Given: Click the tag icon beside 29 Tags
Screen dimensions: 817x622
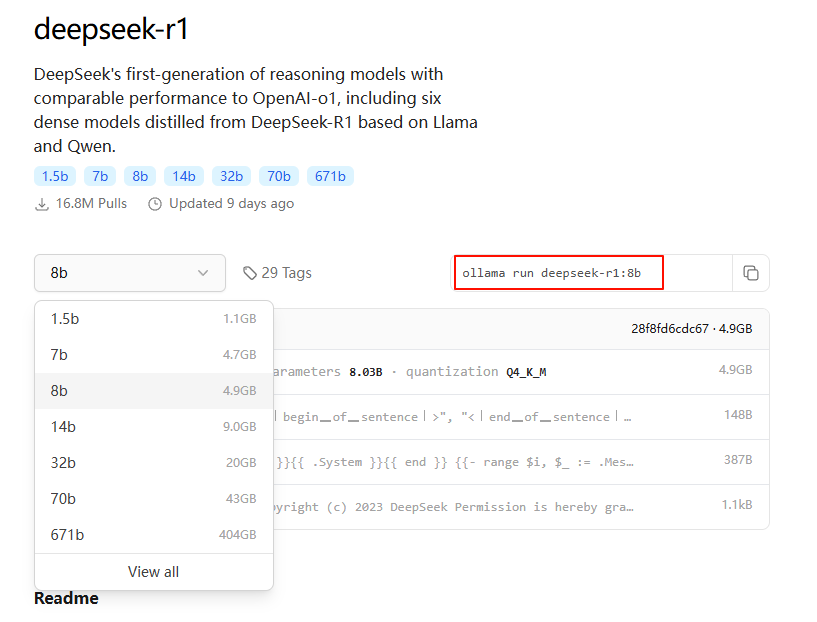Looking at the screenshot, I should tap(250, 273).
